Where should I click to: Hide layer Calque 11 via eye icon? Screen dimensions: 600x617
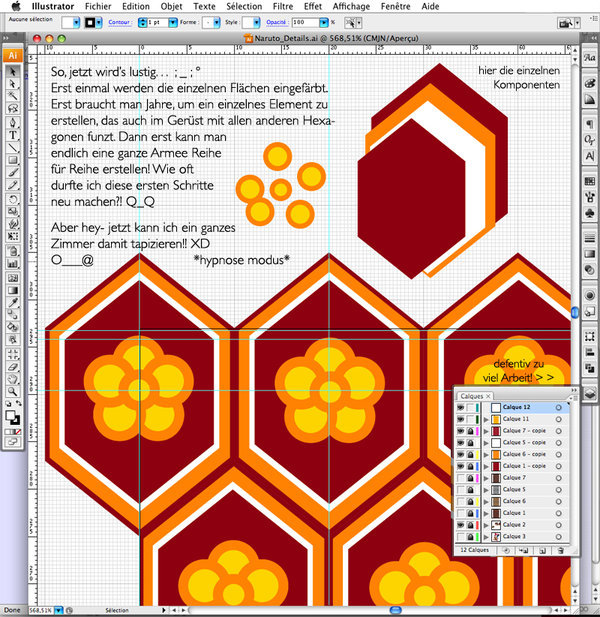[x=460, y=419]
